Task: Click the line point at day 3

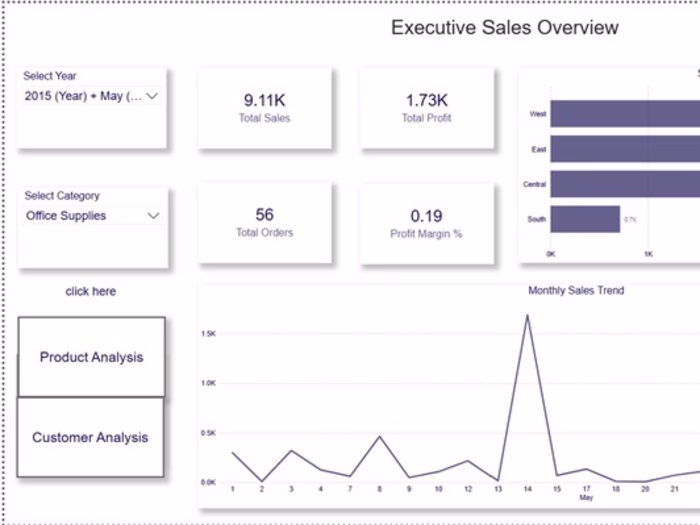Action: click(x=291, y=450)
